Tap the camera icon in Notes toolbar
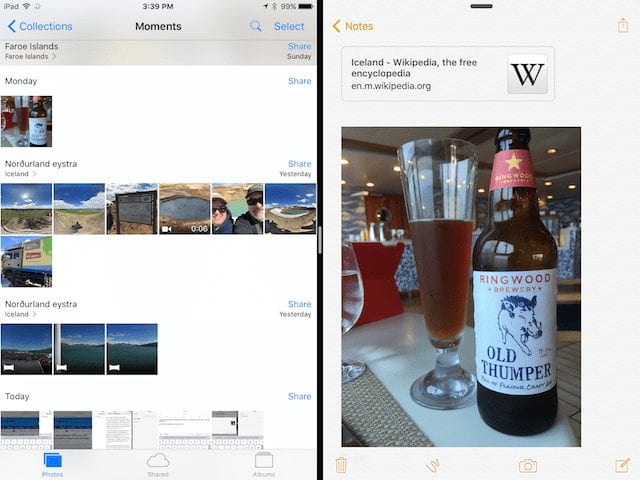The image size is (640, 480). click(527, 465)
